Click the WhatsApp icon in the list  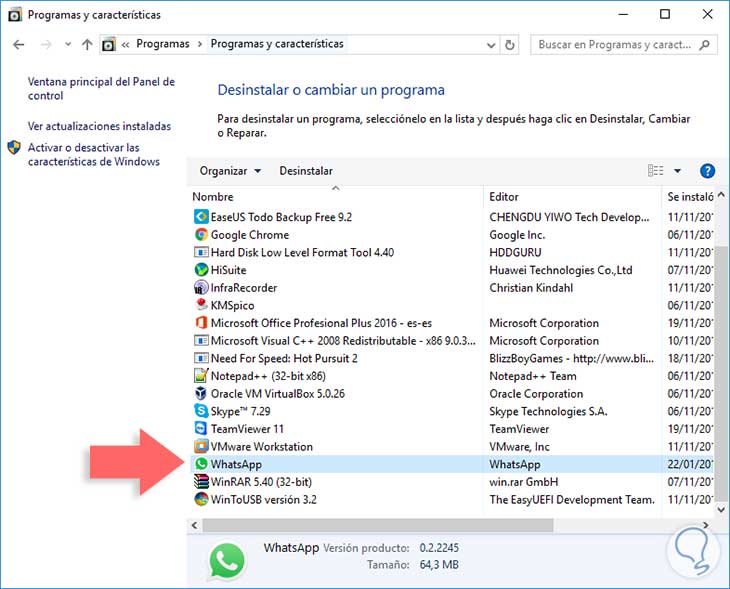coord(201,464)
